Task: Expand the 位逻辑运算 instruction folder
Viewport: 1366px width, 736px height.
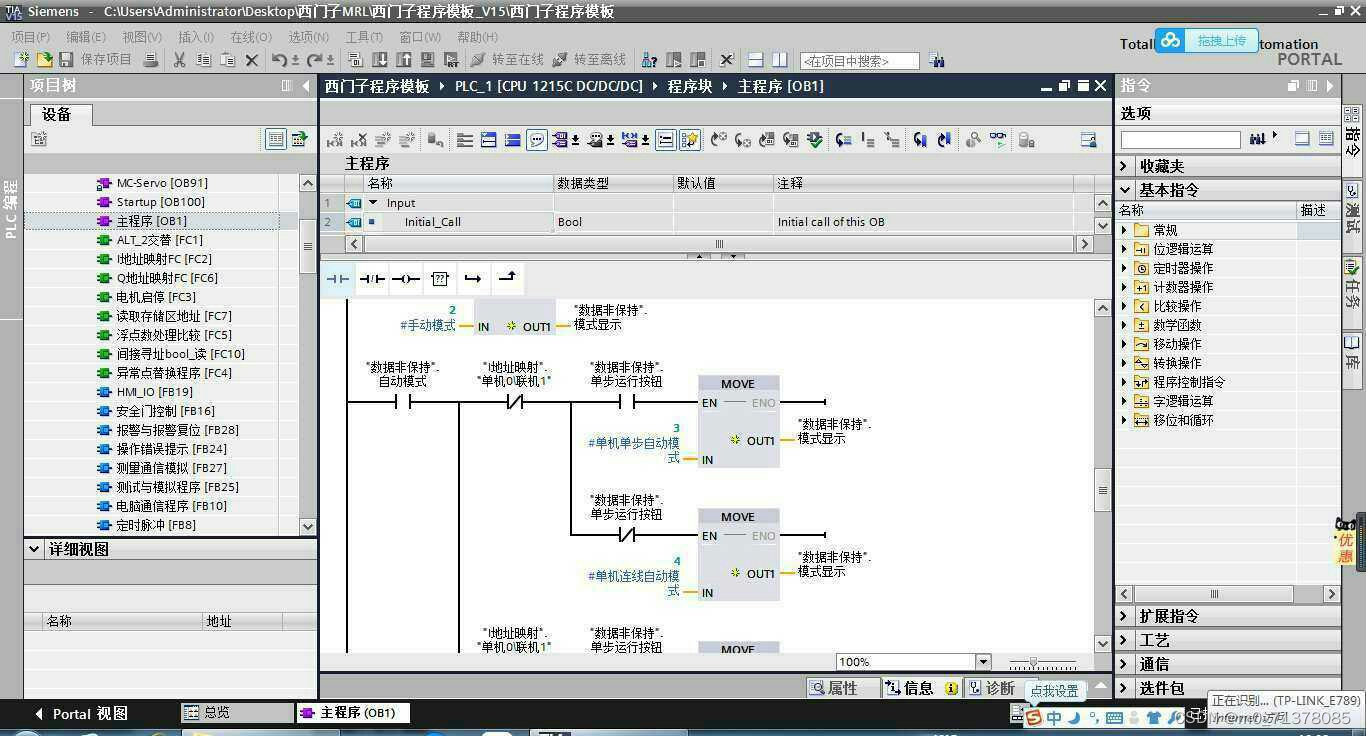Action: [x=1124, y=249]
